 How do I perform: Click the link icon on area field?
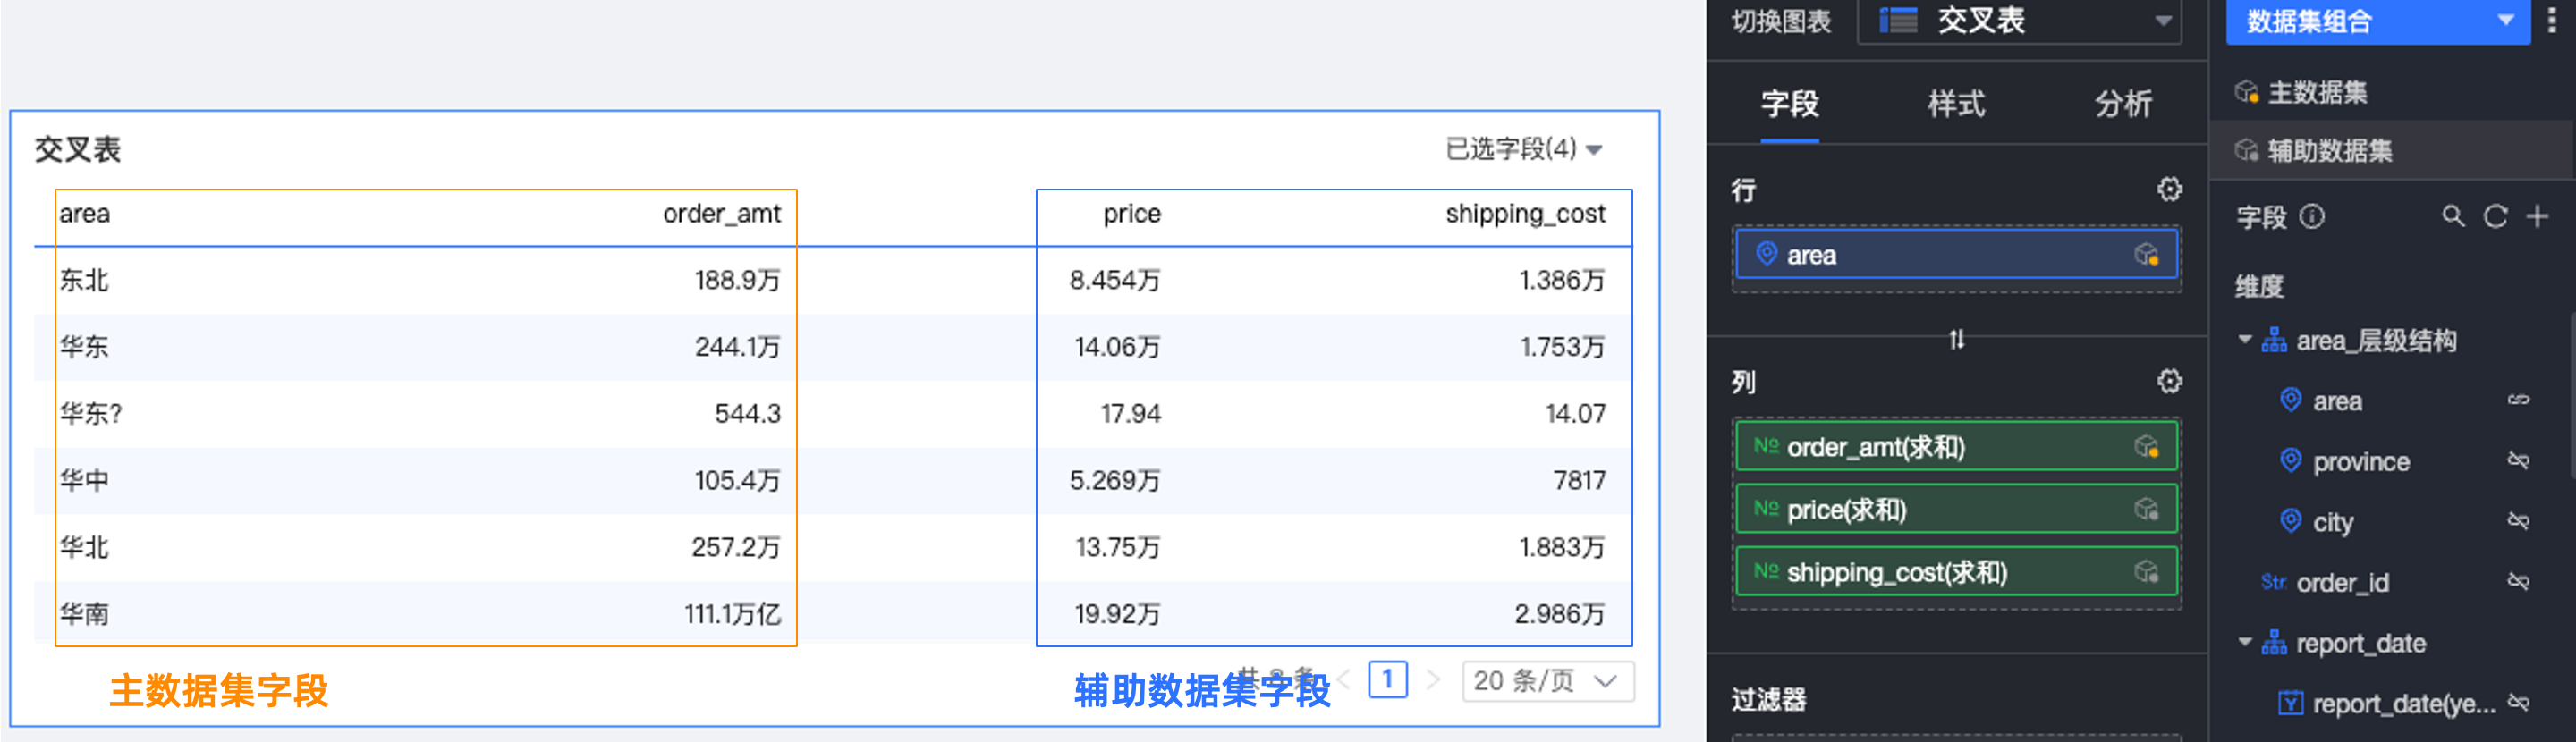click(2518, 400)
